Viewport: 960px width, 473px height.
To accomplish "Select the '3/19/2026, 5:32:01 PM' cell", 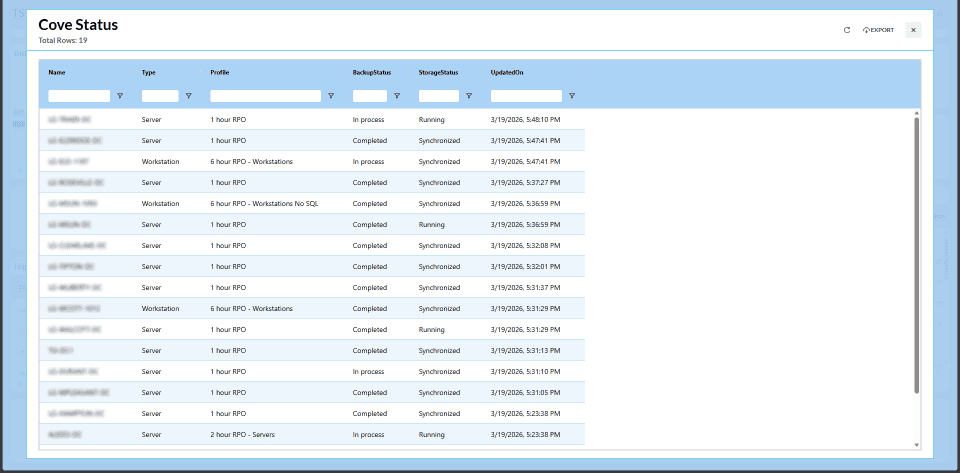I will click(x=525, y=267).
